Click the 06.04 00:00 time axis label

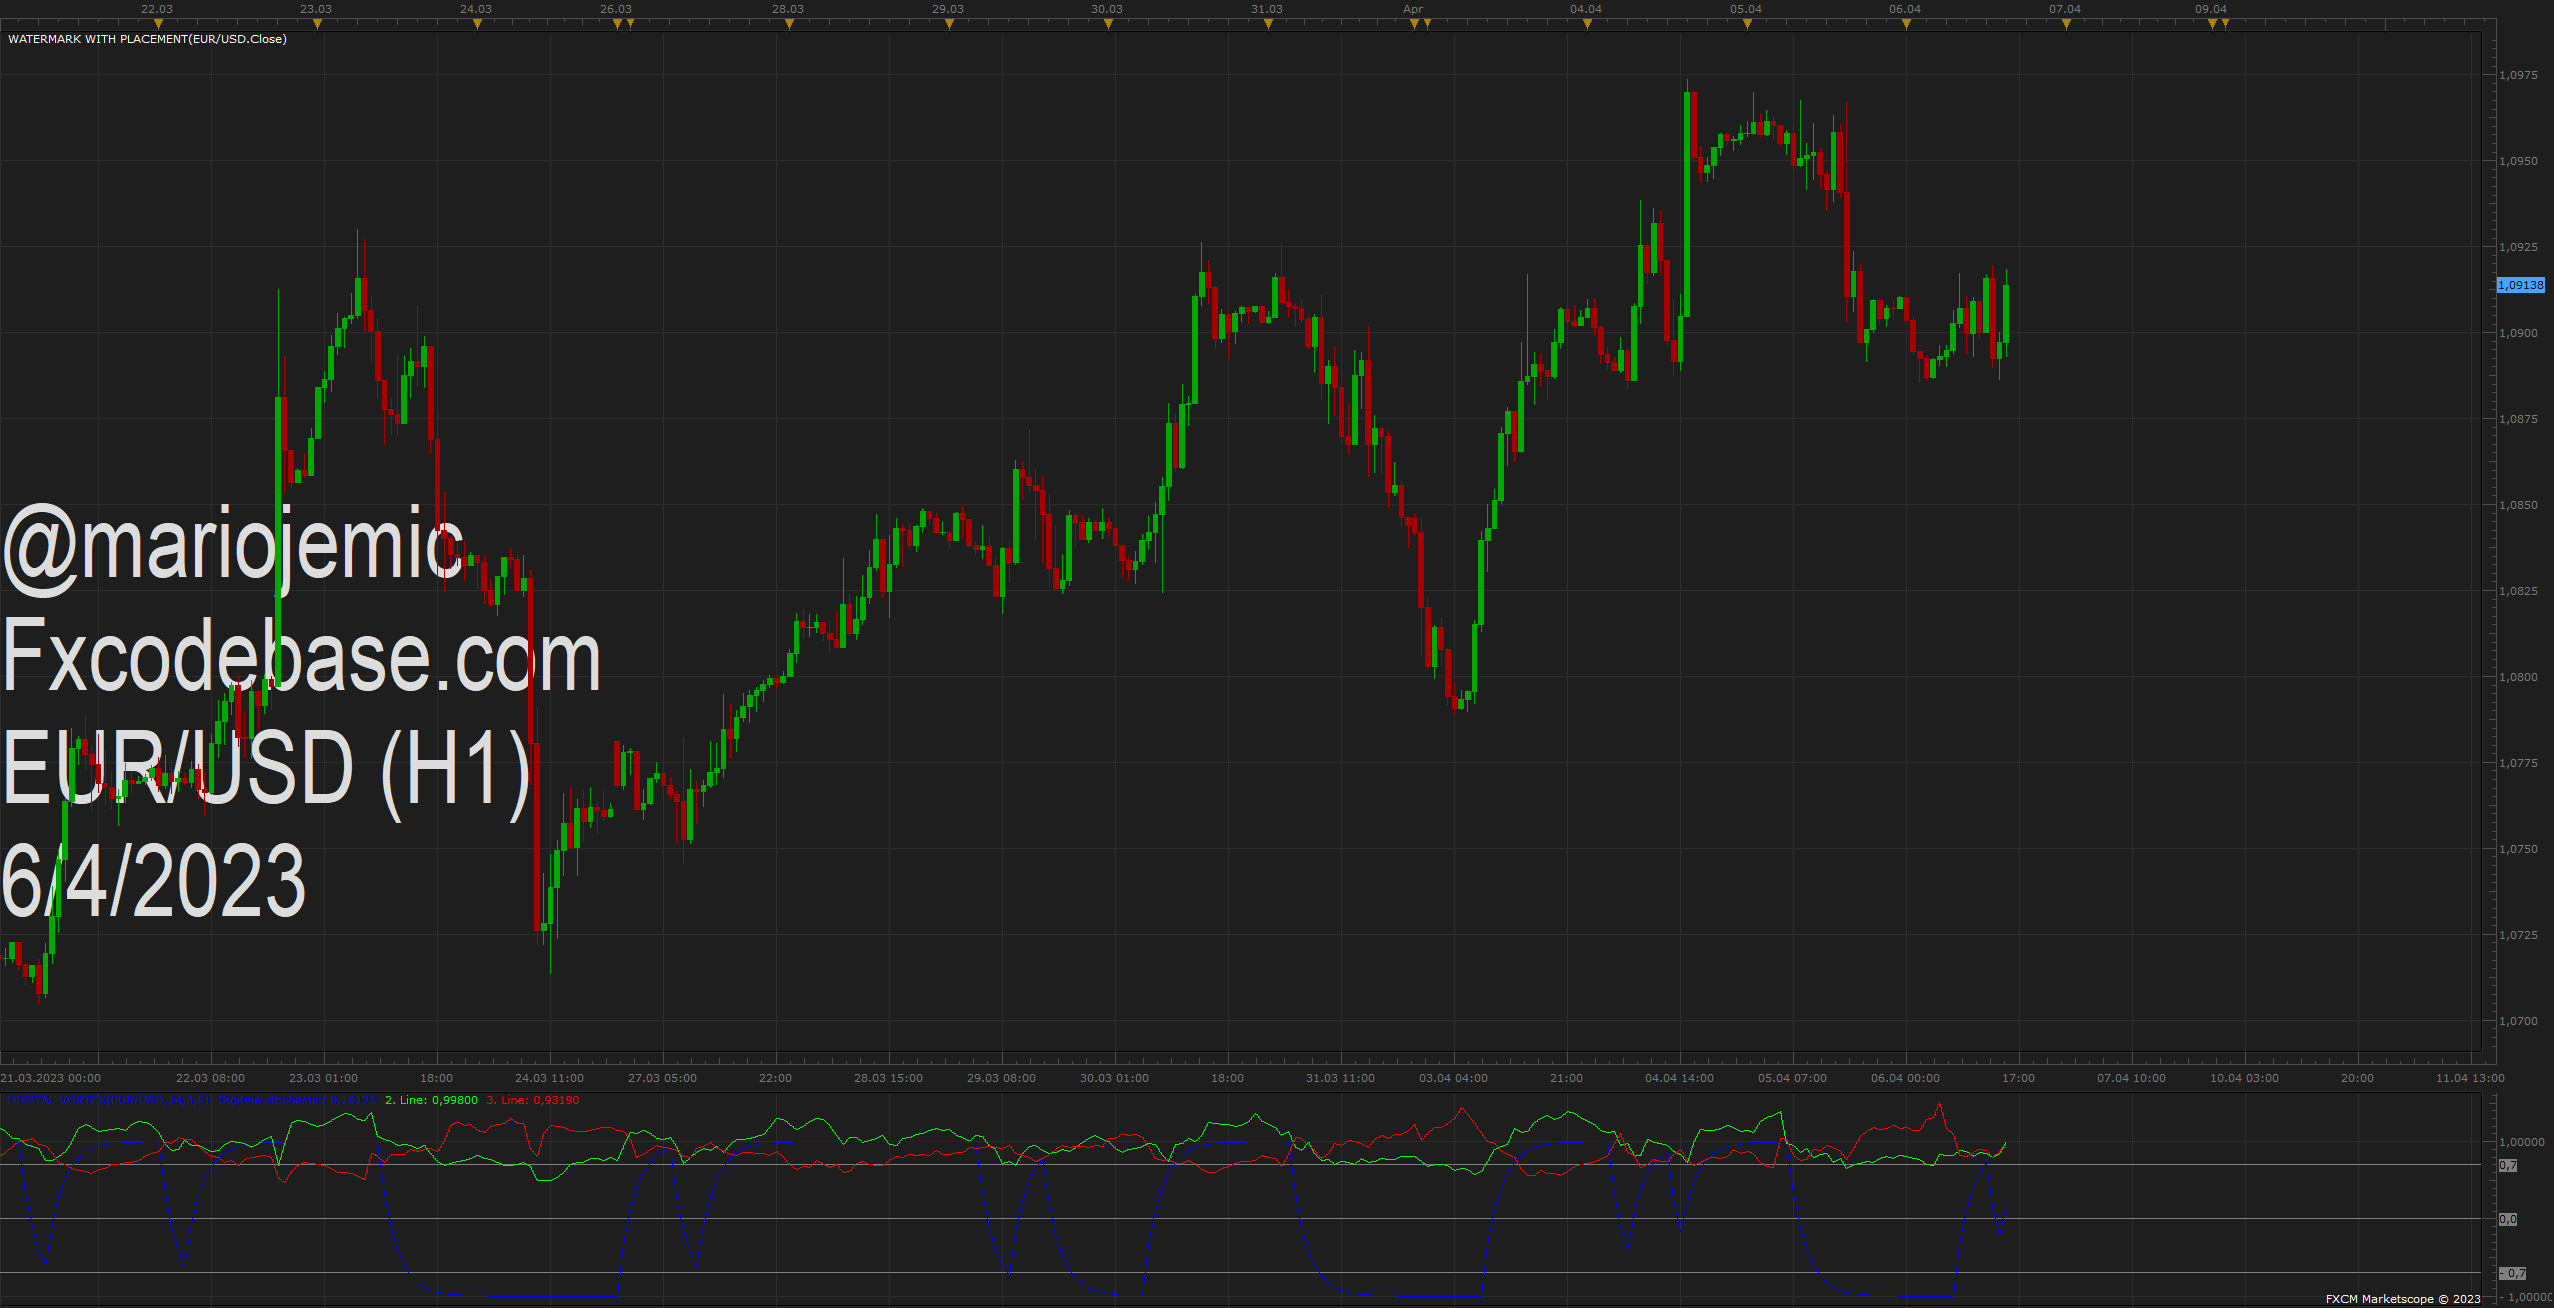click(x=1905, y=1078)
